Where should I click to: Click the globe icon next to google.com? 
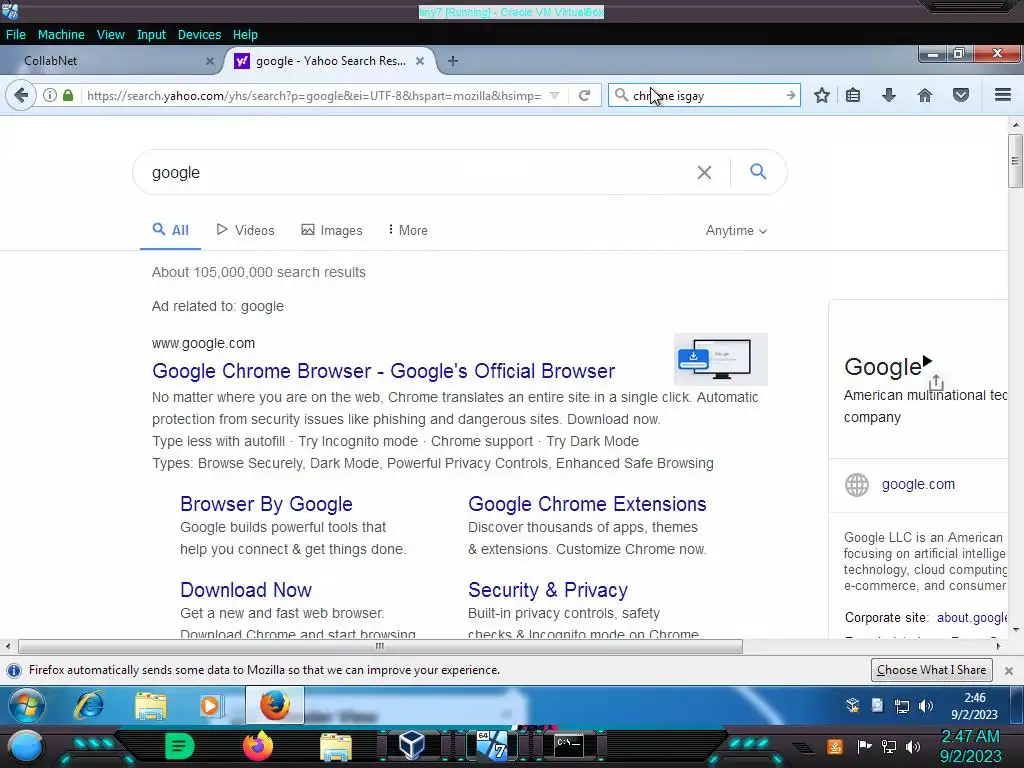click(x=857, y=485)
